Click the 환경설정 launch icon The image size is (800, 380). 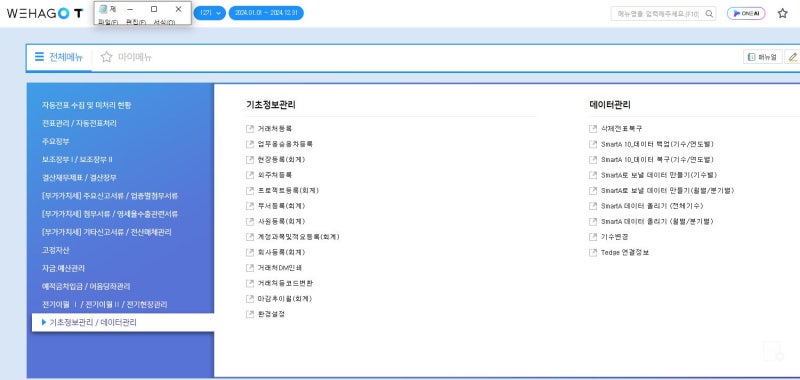point(249,314)
